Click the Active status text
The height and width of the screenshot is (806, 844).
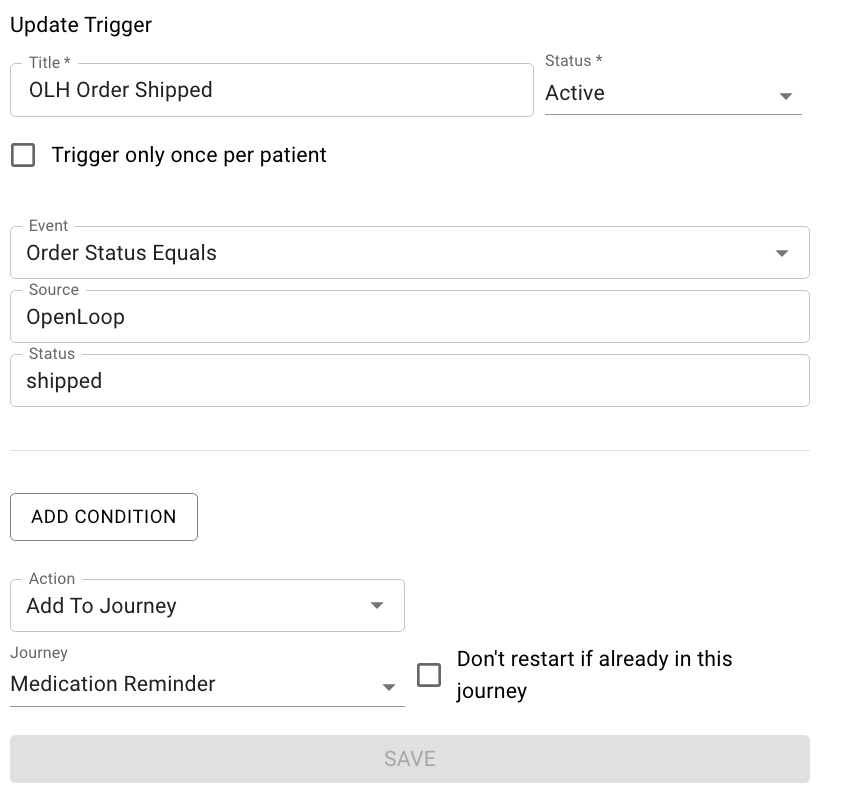click(575, 93)
